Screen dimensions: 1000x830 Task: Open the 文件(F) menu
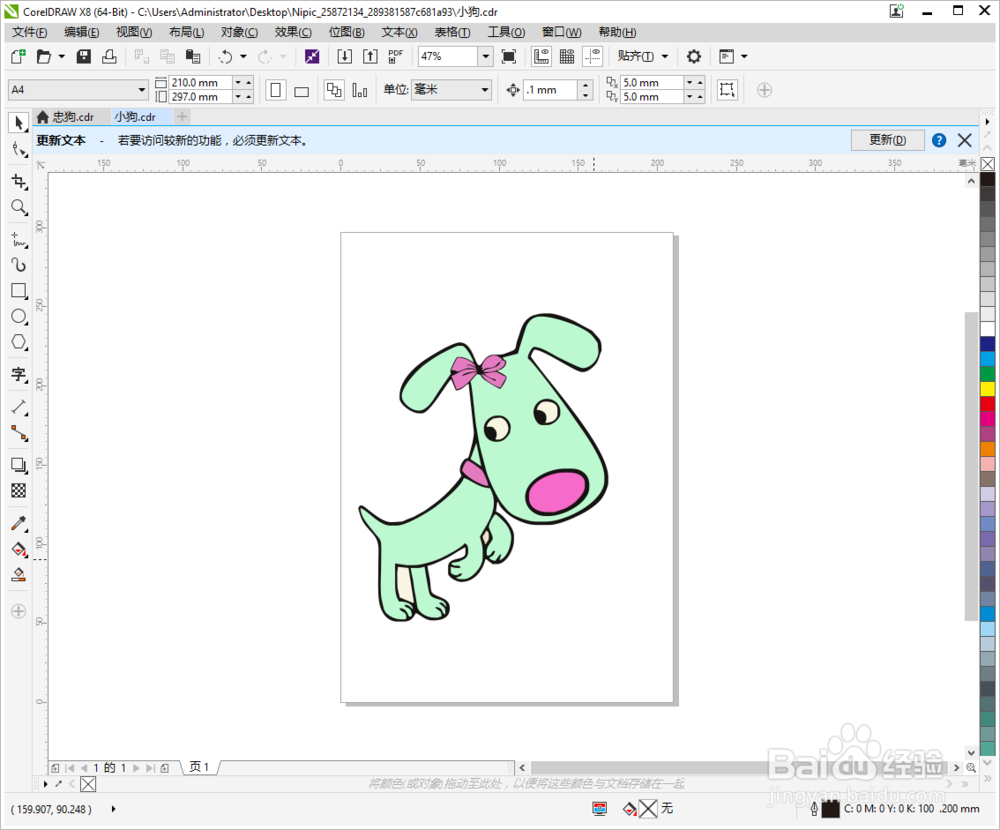click(x=29, y=33)
